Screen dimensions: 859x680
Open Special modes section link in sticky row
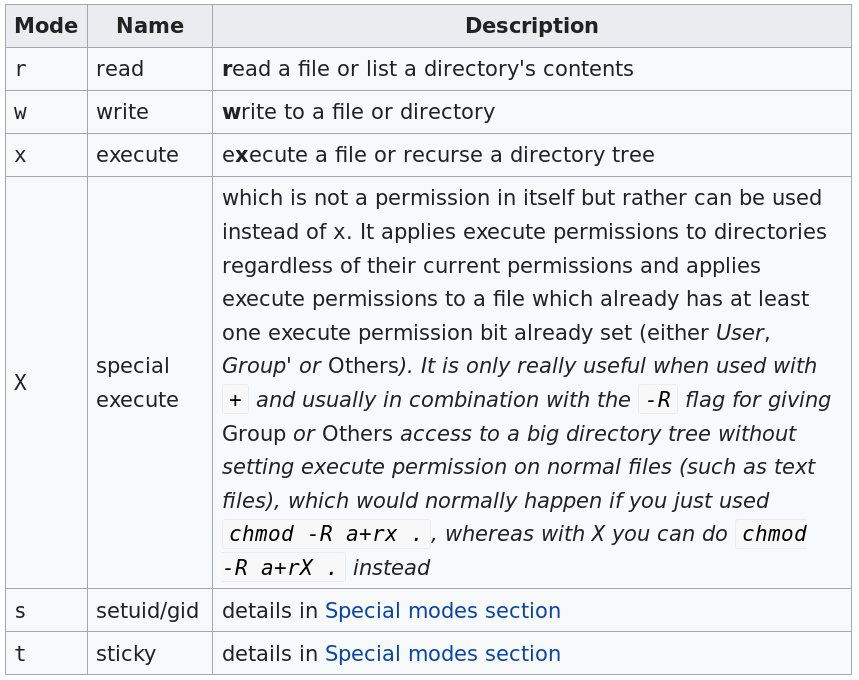pyautogui.click(x=442, y=654)
